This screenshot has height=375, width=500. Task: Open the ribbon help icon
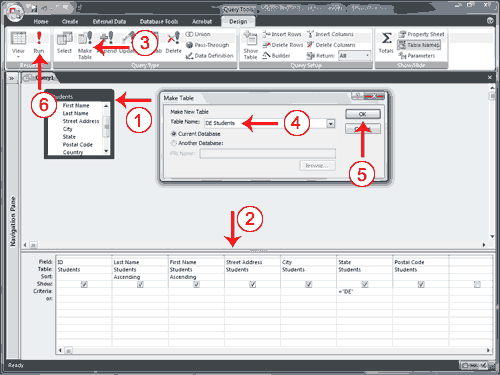(x=490, y=21)
